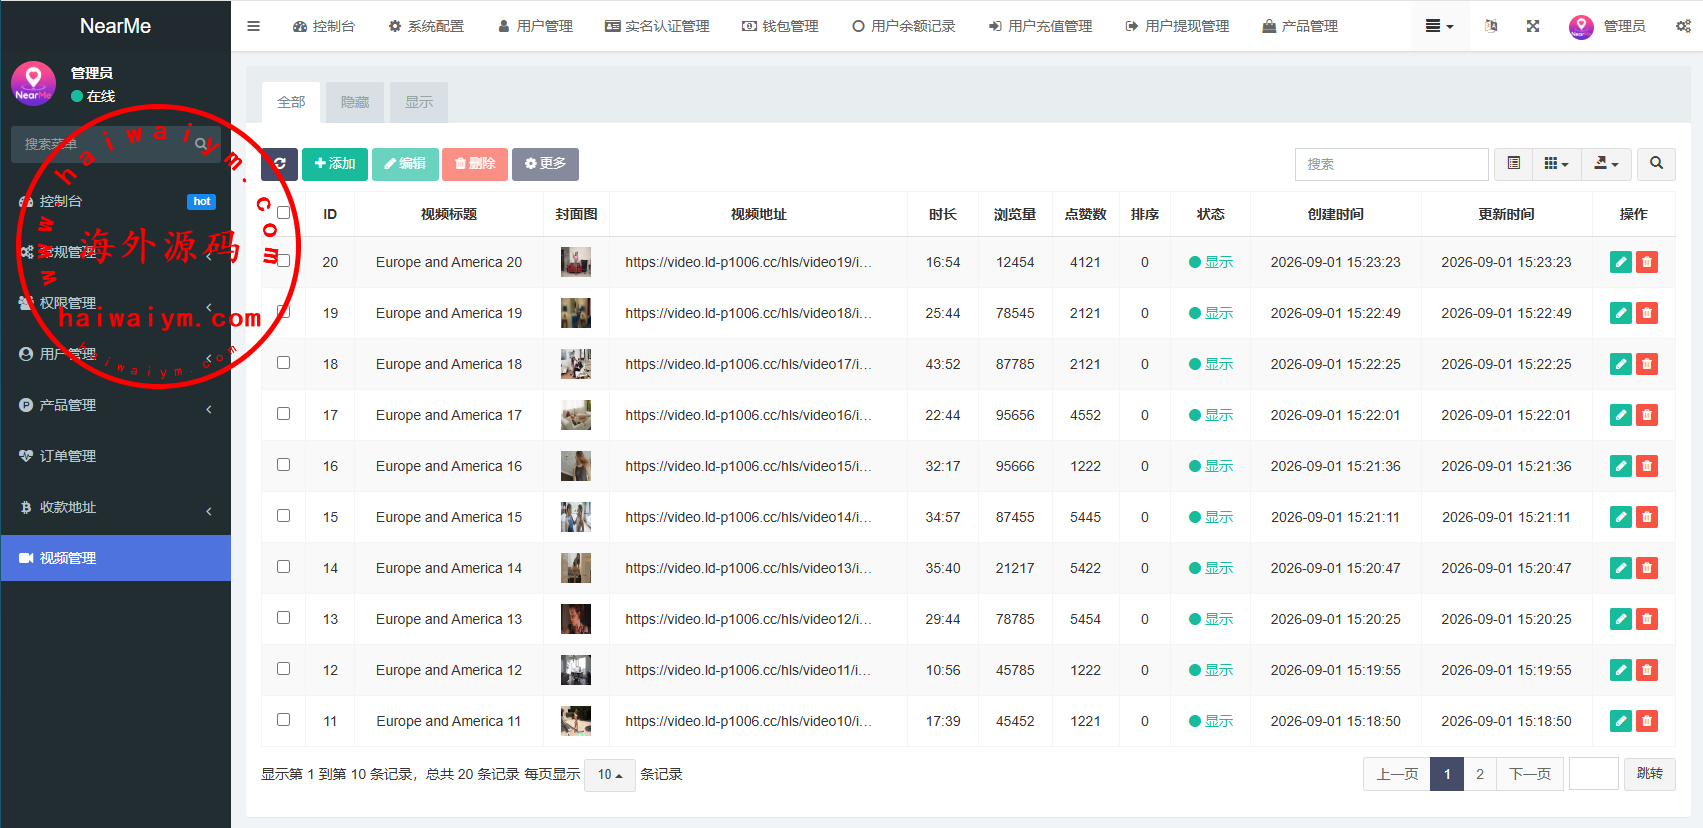The width and height of the screenshot is (1703, 828).
Task: Click the red delete icon for row 17
Action: [1647, 415]
